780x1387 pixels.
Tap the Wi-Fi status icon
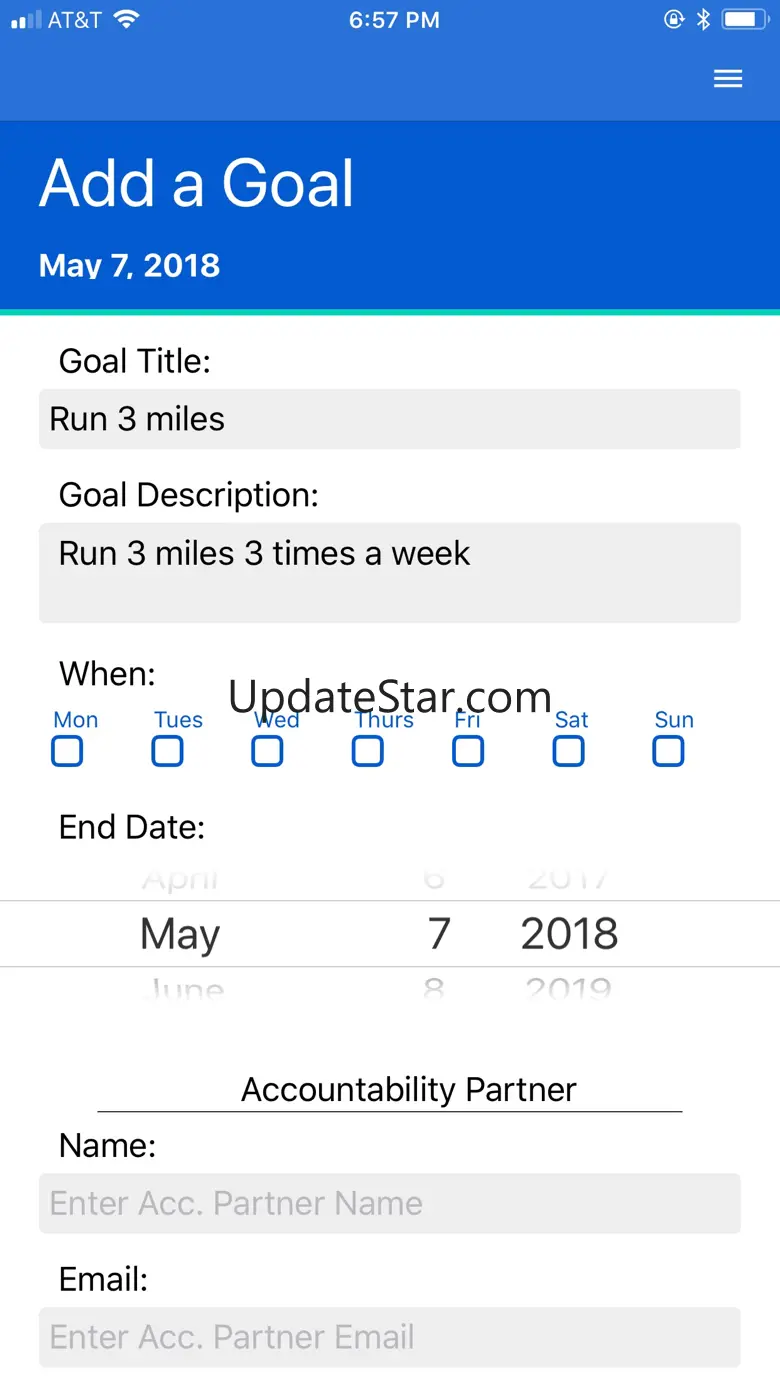126,20
